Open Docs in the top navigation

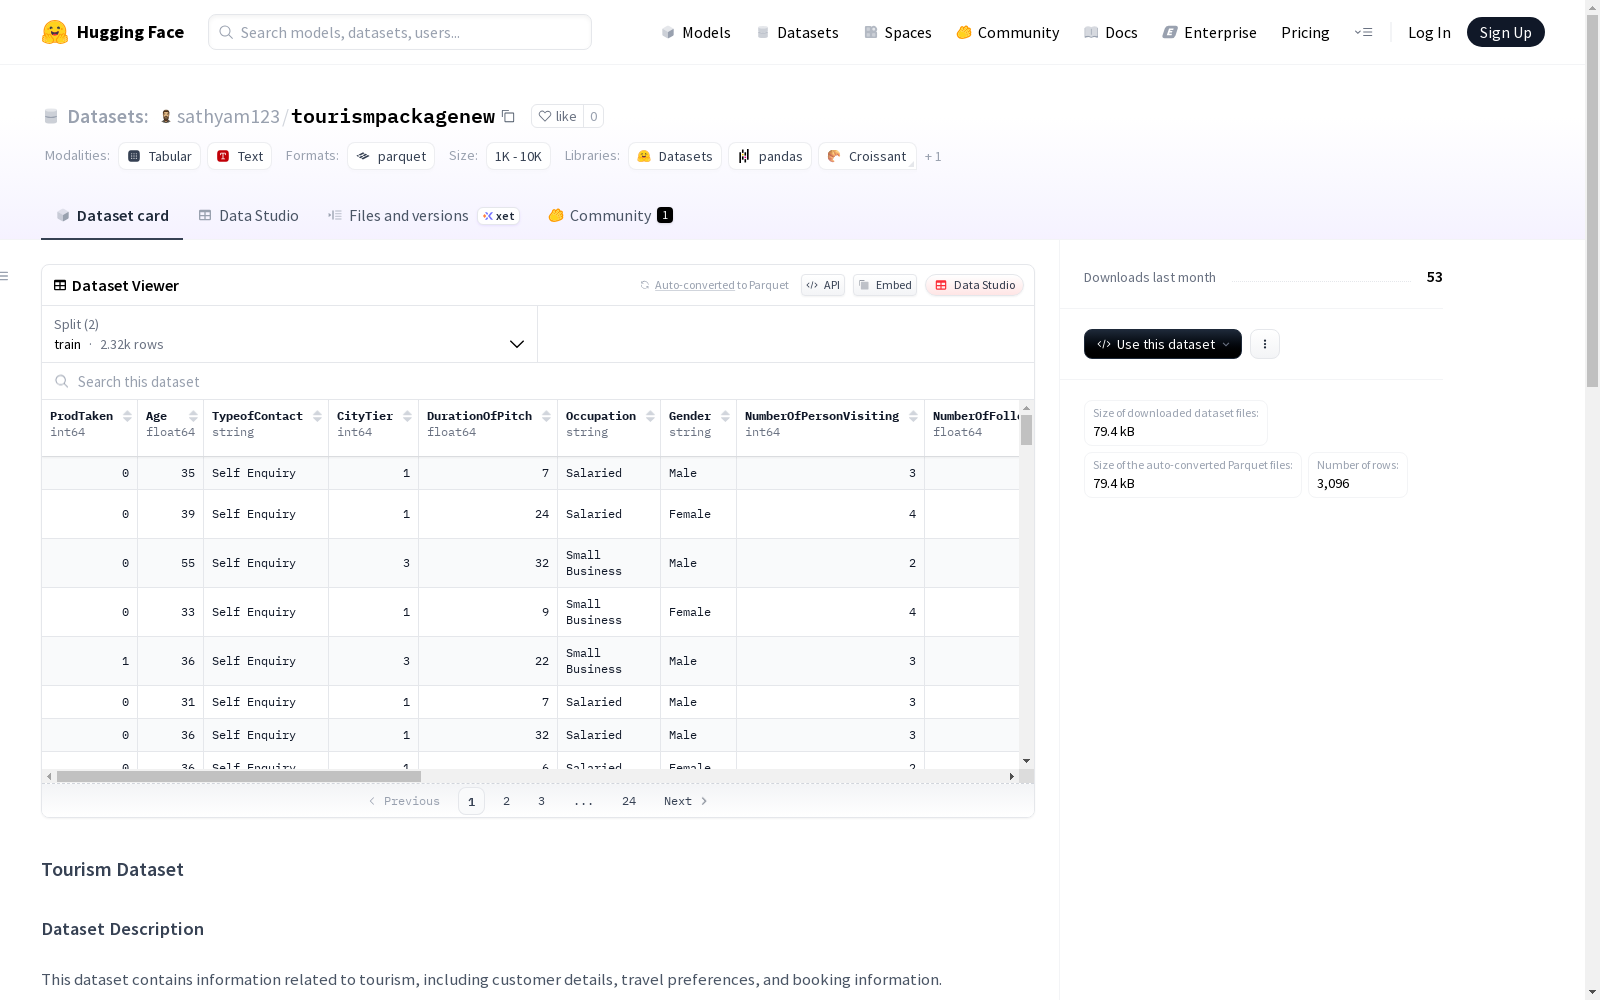pos(1111,32)
